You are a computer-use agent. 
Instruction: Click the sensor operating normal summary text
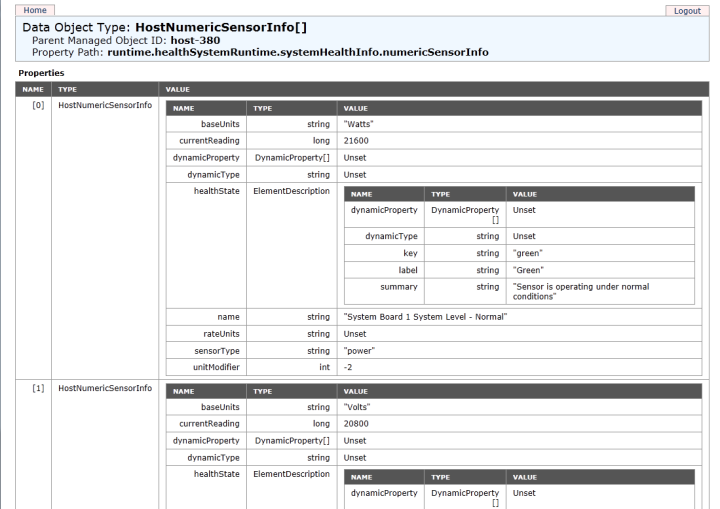pyautogui.click(x=581, y=292)
